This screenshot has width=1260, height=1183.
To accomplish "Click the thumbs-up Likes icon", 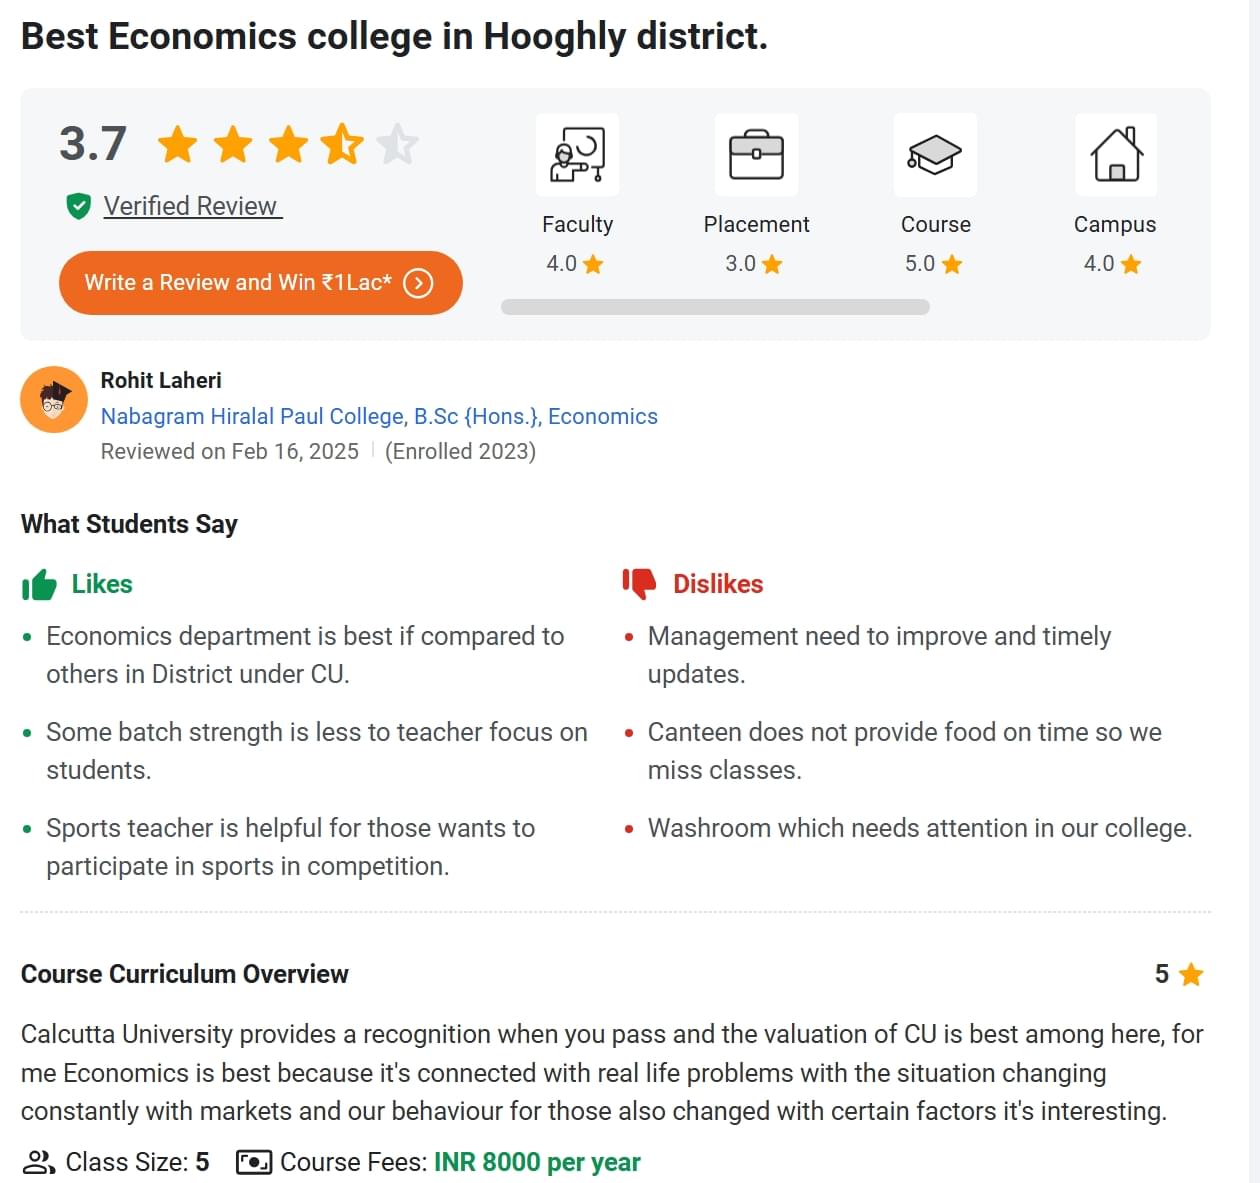I will [38, 583].
